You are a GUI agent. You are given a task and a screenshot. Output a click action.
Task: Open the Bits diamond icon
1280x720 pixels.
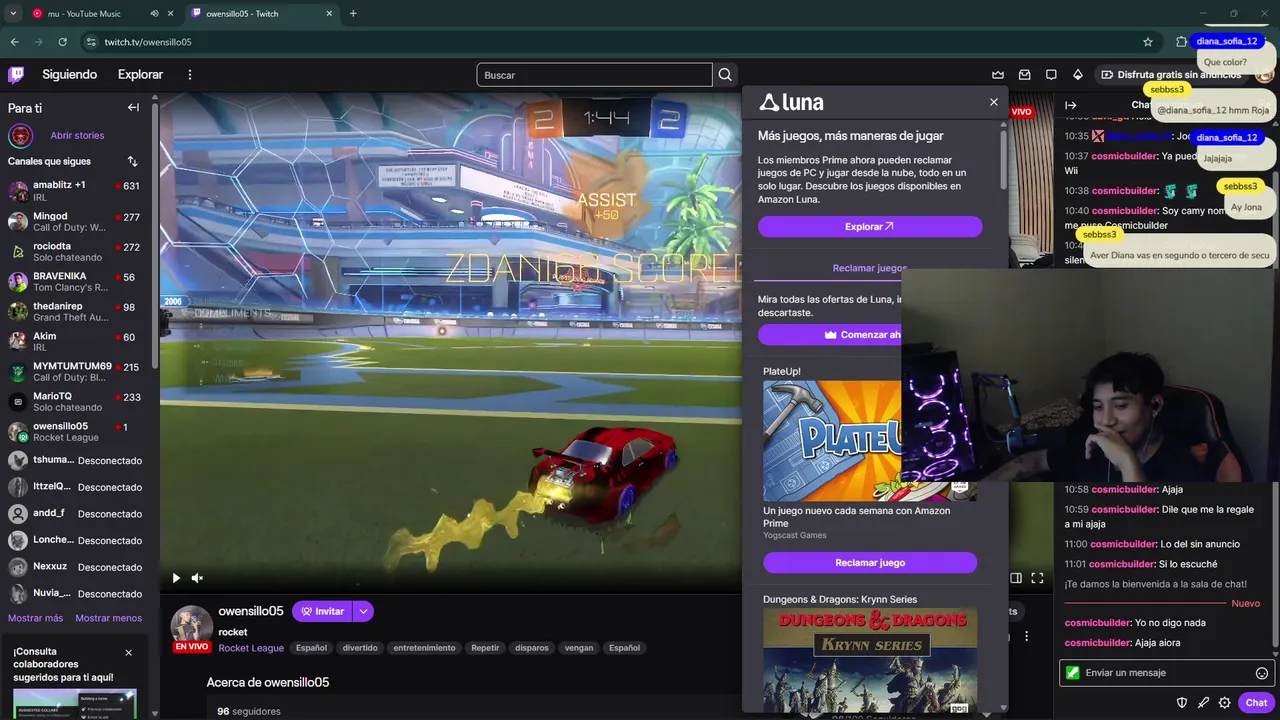click(1078, 75)
